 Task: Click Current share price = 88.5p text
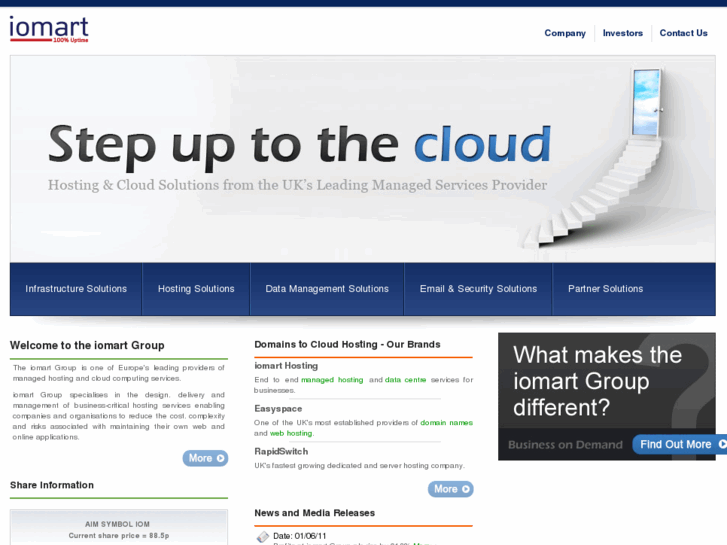pyautogui.click(x=119, y=536)
